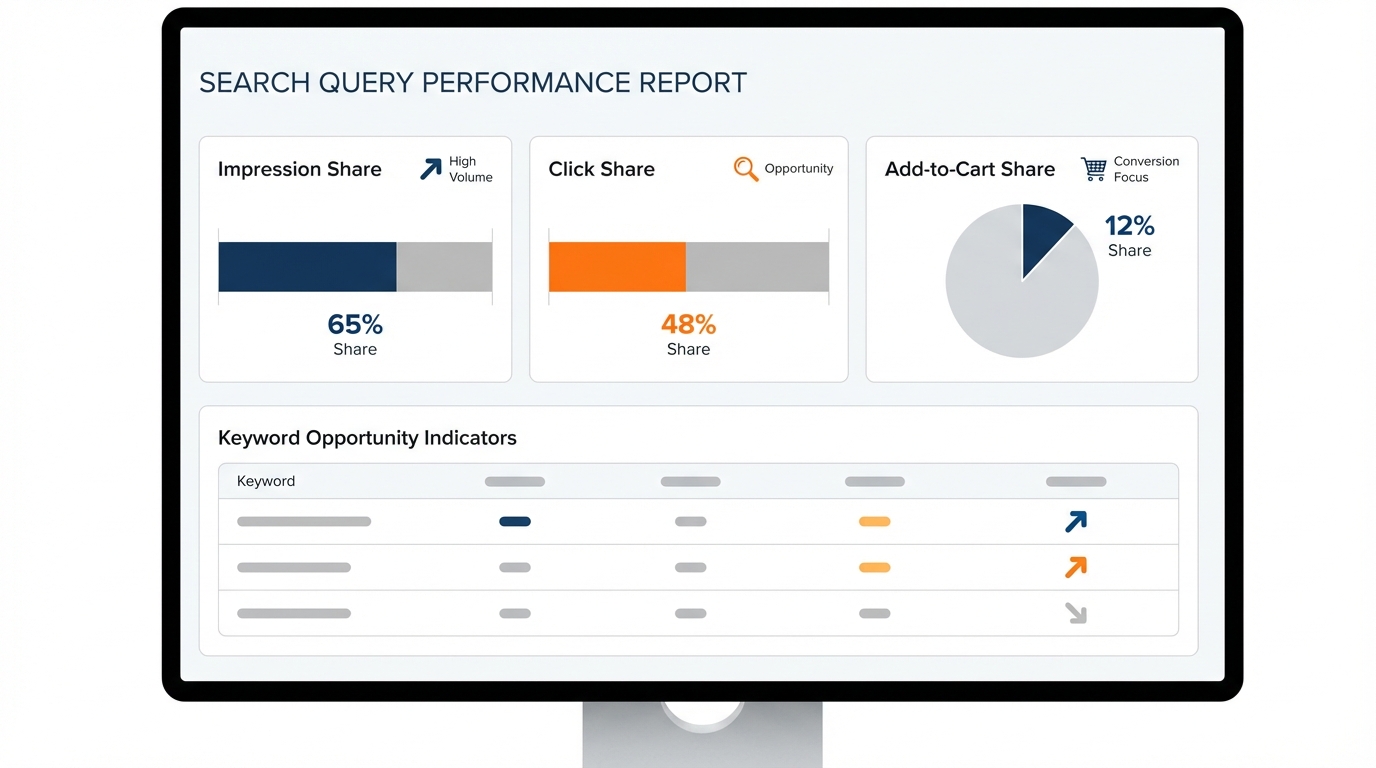Toggle the first keyword row's orange status pill

click(x=875, y=521)
